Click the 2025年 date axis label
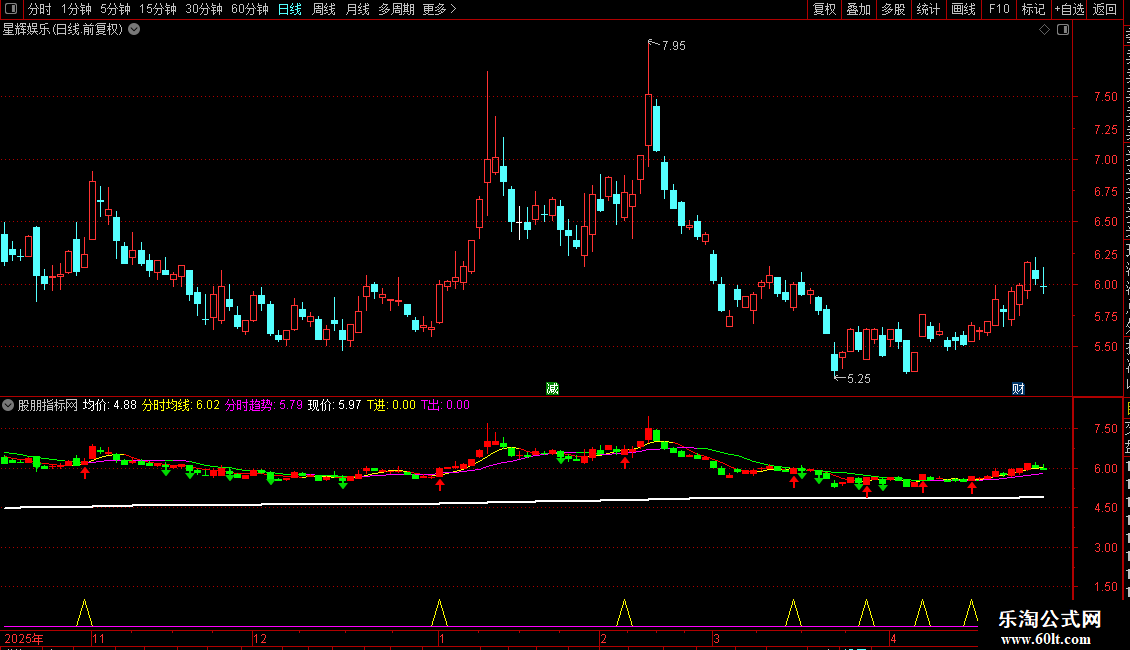Viewport: 1130px width, 650px height. [24, 638]
